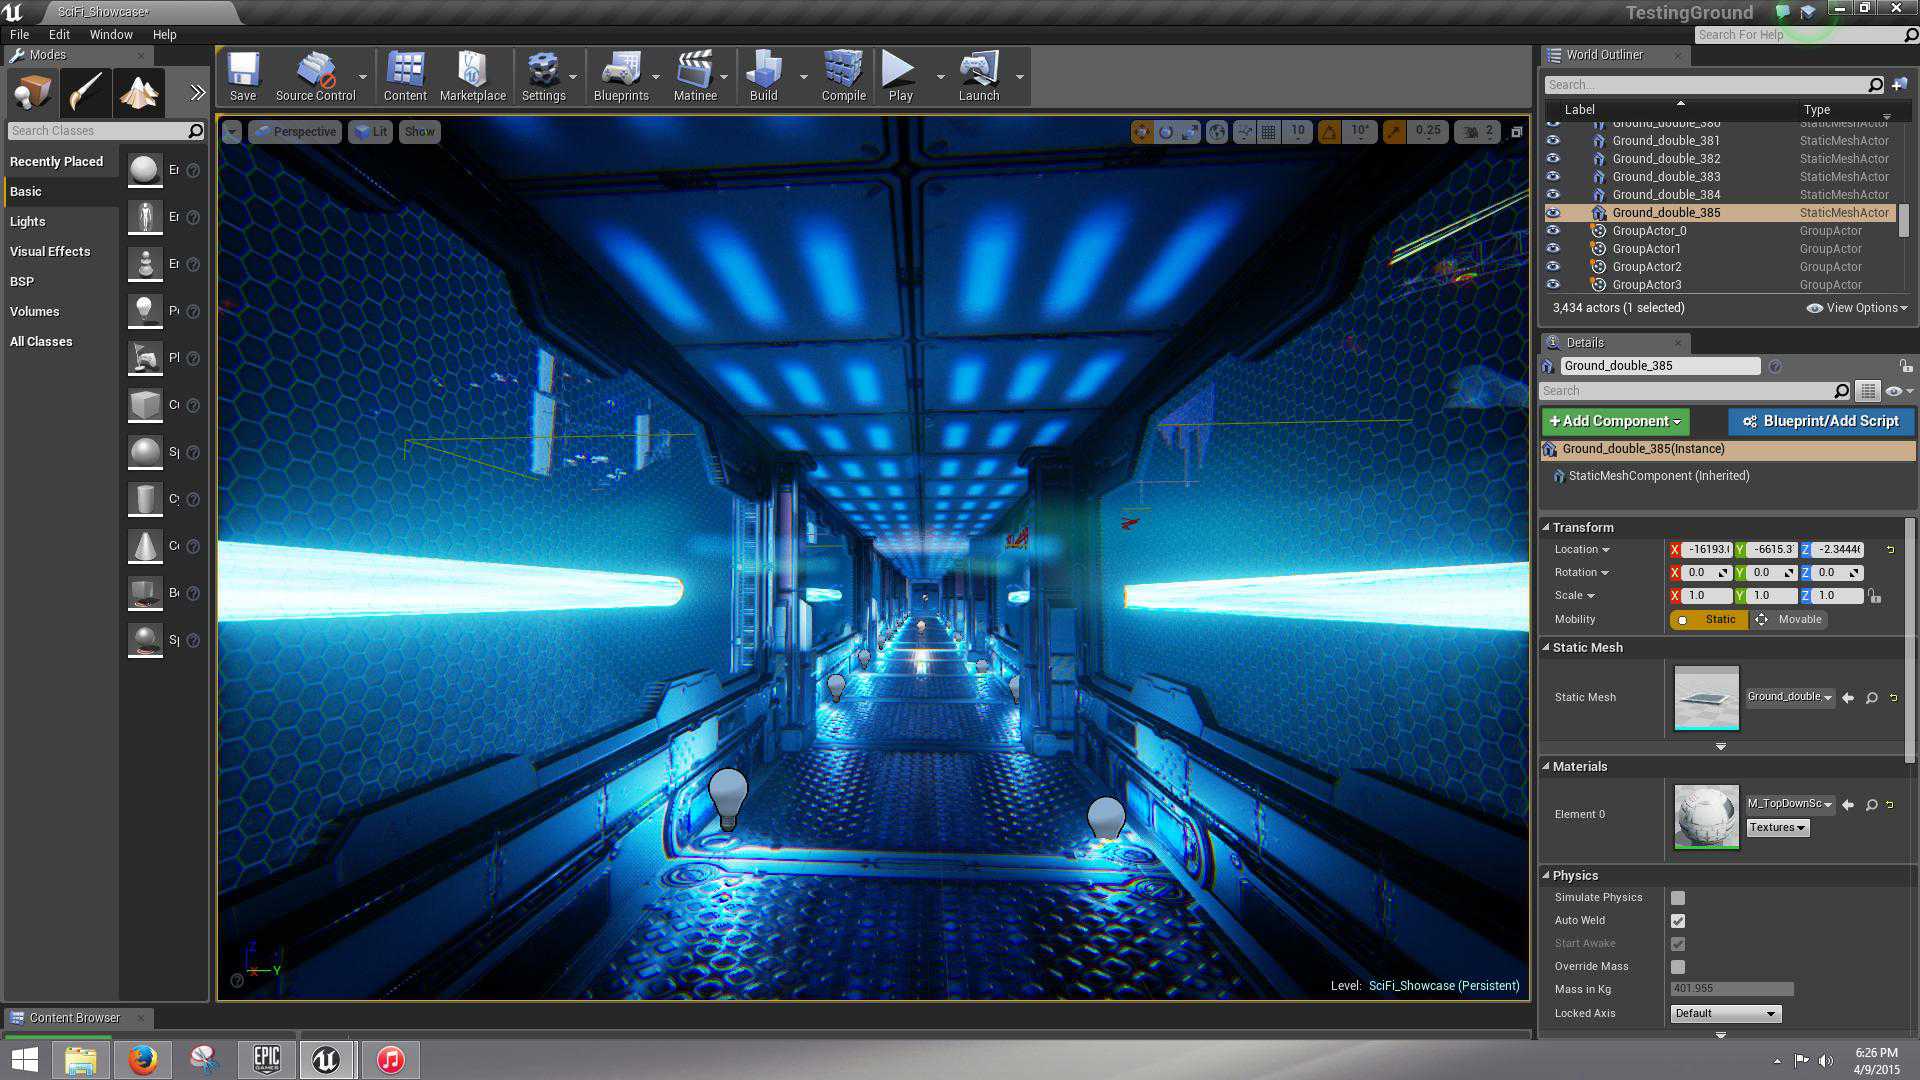The height and width of the screenshot is (1080, 1920).
Task: Click the Lit view mode button
Action: pyautogui.click(x=370, y=132)
